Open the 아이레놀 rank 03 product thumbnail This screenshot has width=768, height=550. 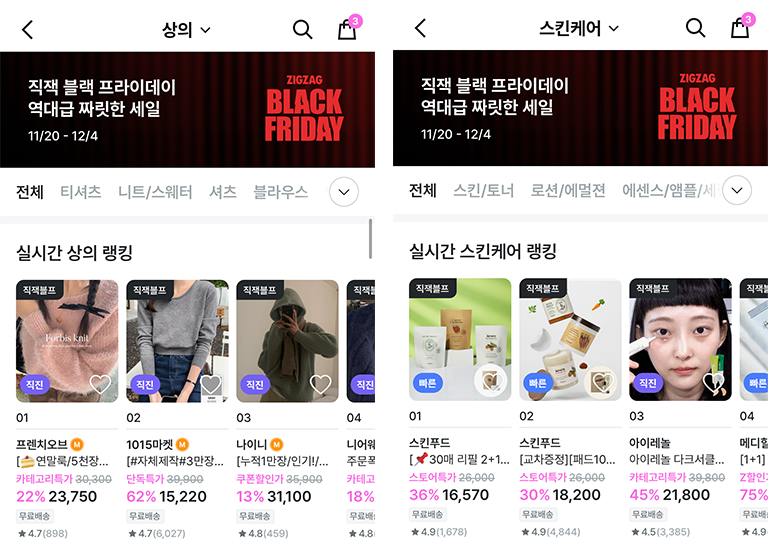680,339
